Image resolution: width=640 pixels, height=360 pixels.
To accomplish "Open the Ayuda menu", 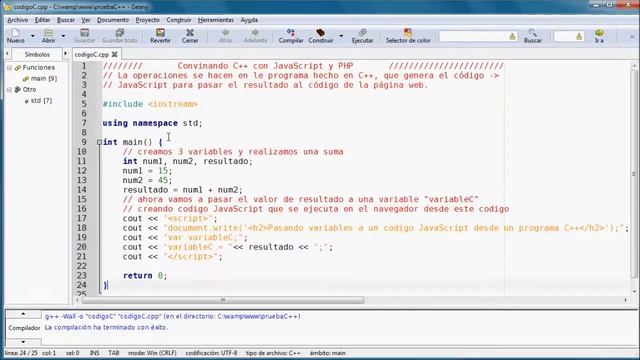I will click(x=249, y=20).
